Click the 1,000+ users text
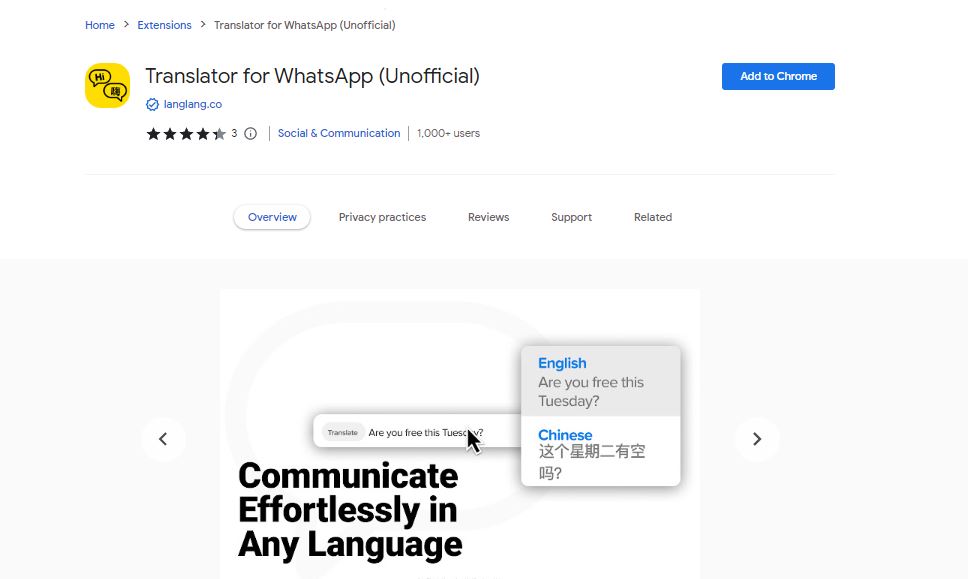 click(x=448, y=133)
